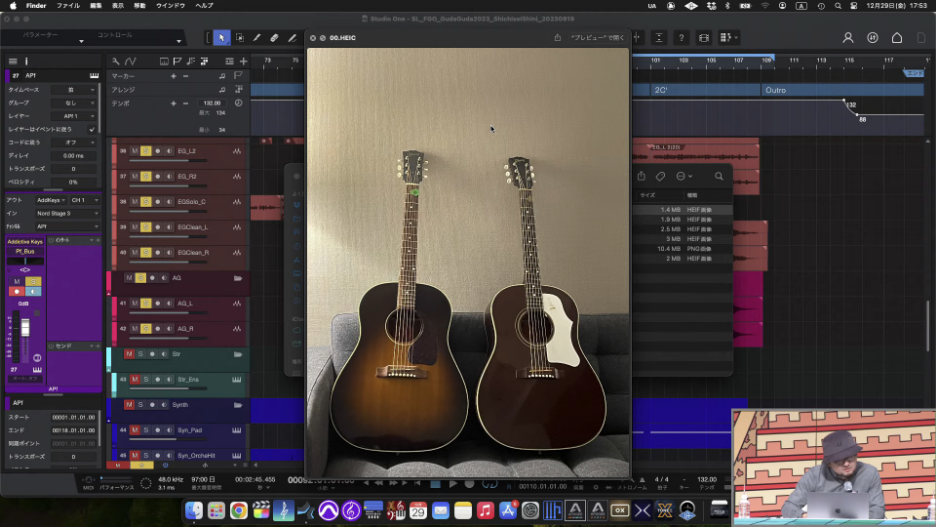Open the ウインドウ menu in menu bar
The height and width of the screenshot is (527, 936).
point(170,5)
